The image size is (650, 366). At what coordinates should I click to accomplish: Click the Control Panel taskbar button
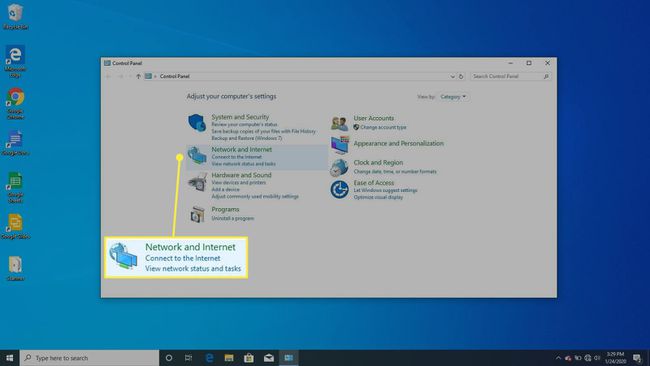click(289, 358)
